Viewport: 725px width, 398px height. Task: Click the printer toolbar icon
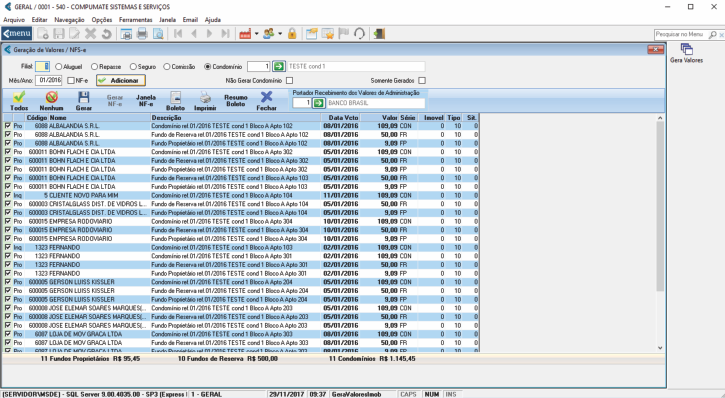click(142, 33)
